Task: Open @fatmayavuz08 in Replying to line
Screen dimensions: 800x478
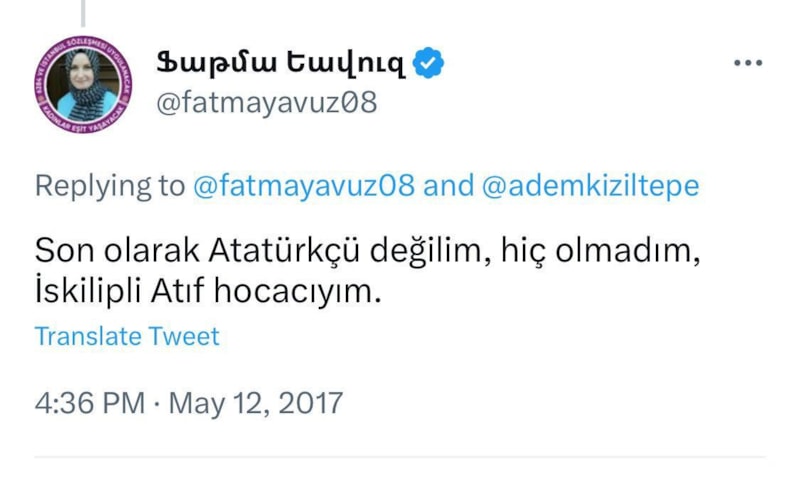Action: pyautogui.click(x=304, y=185)
